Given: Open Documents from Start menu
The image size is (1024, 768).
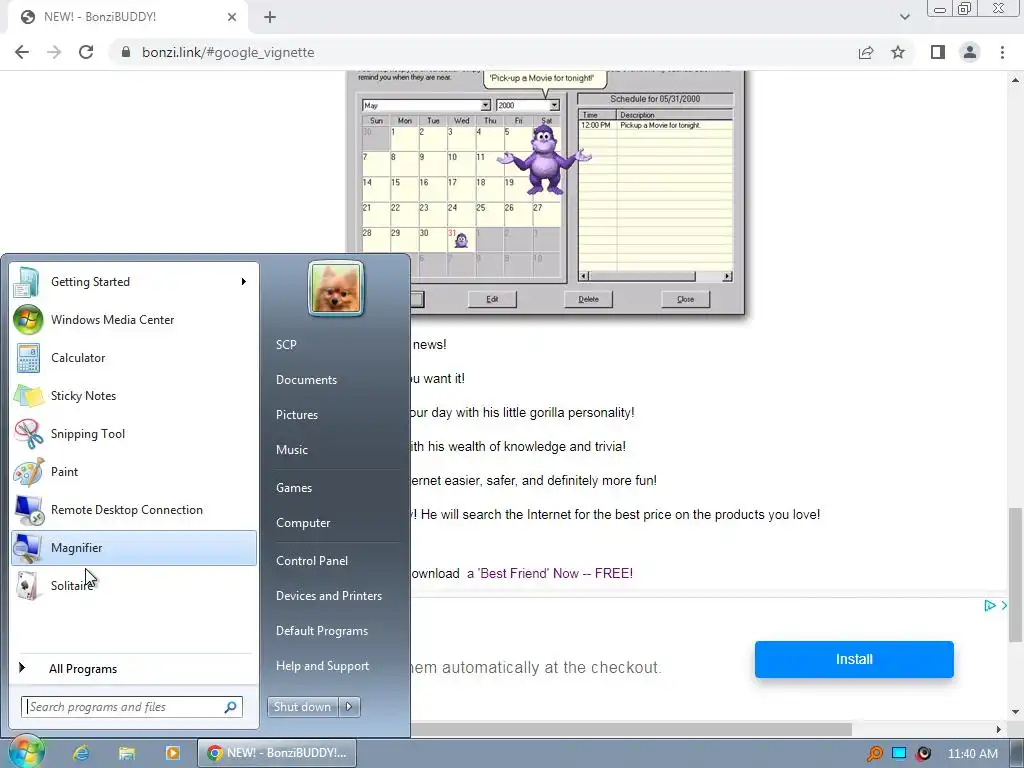Looking at the screenshot, I should point(306,380).
